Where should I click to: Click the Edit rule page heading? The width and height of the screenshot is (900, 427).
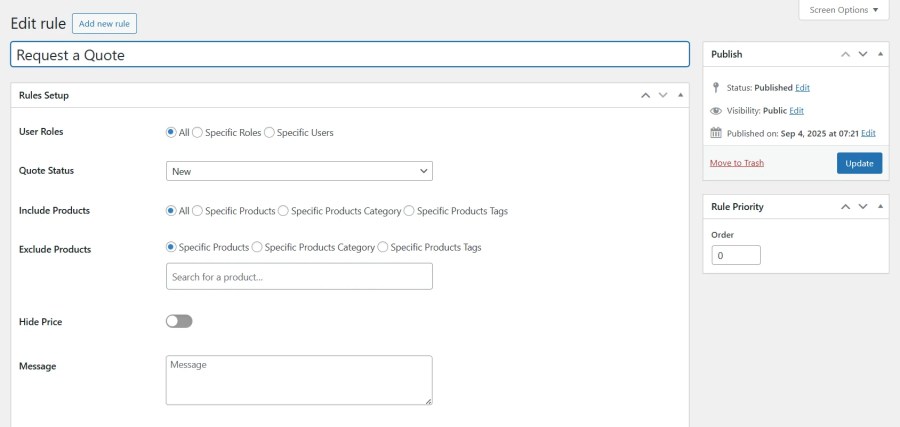click(38, 24)
